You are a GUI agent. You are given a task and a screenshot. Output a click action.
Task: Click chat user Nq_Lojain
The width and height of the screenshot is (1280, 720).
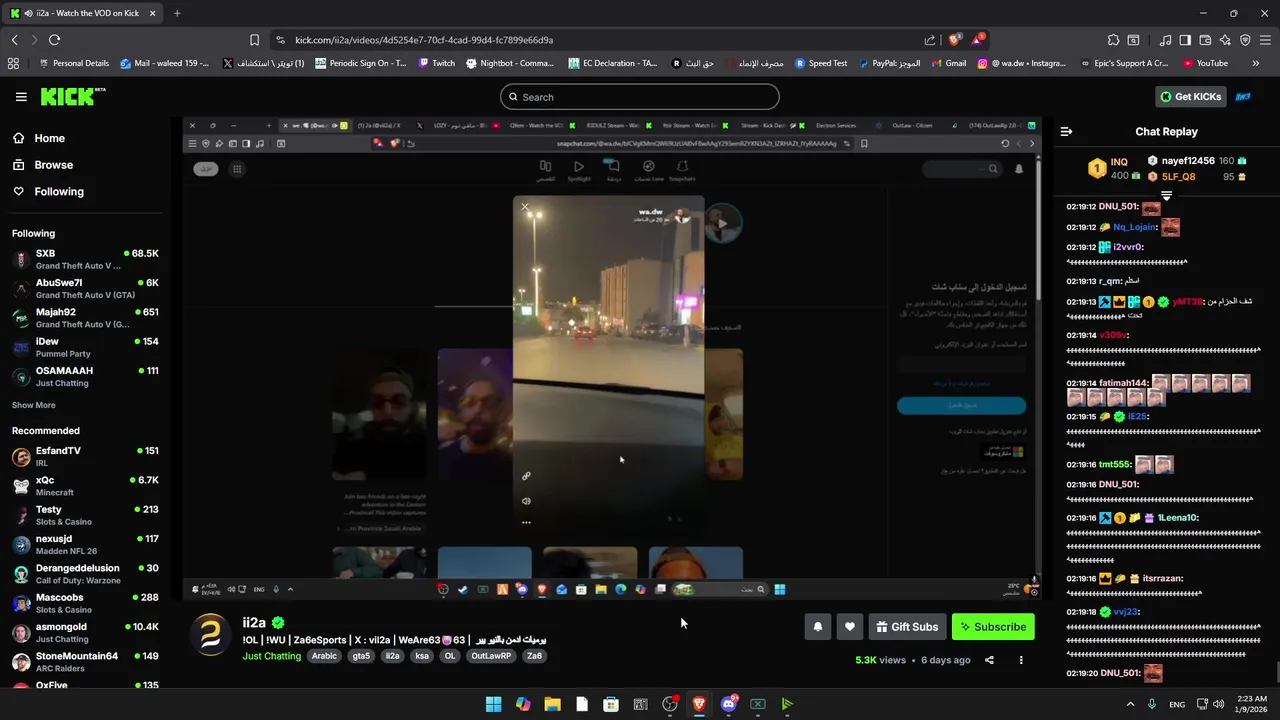point(1132,227)
